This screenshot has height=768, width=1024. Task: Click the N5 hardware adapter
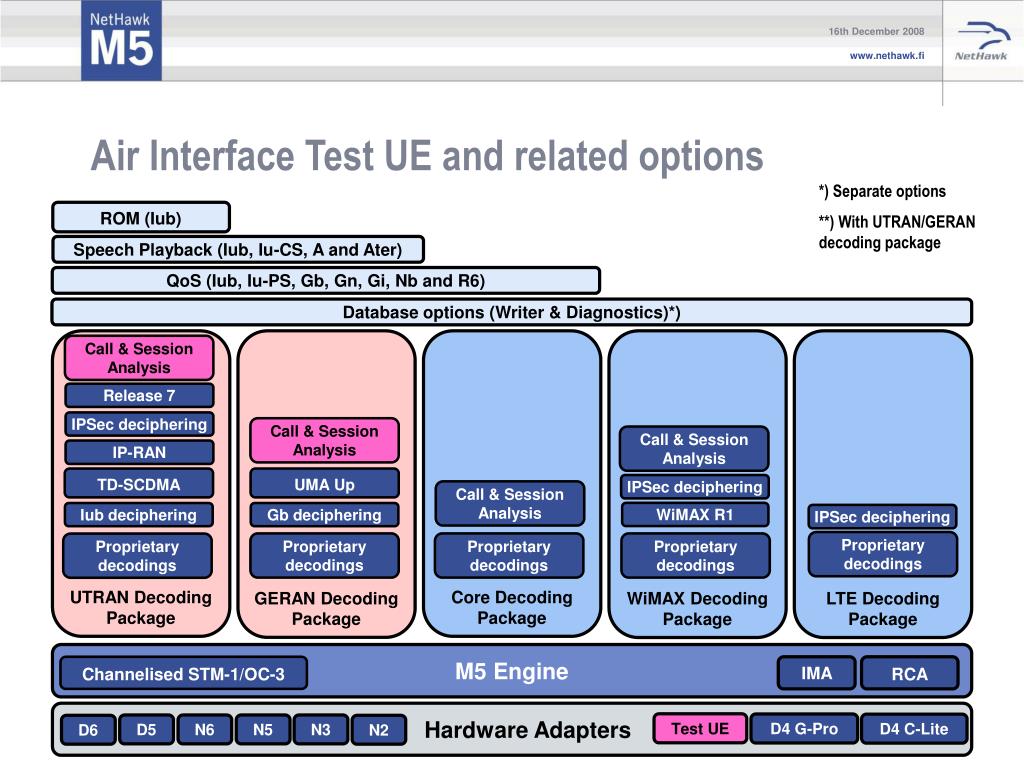click(x=263, y=729)
